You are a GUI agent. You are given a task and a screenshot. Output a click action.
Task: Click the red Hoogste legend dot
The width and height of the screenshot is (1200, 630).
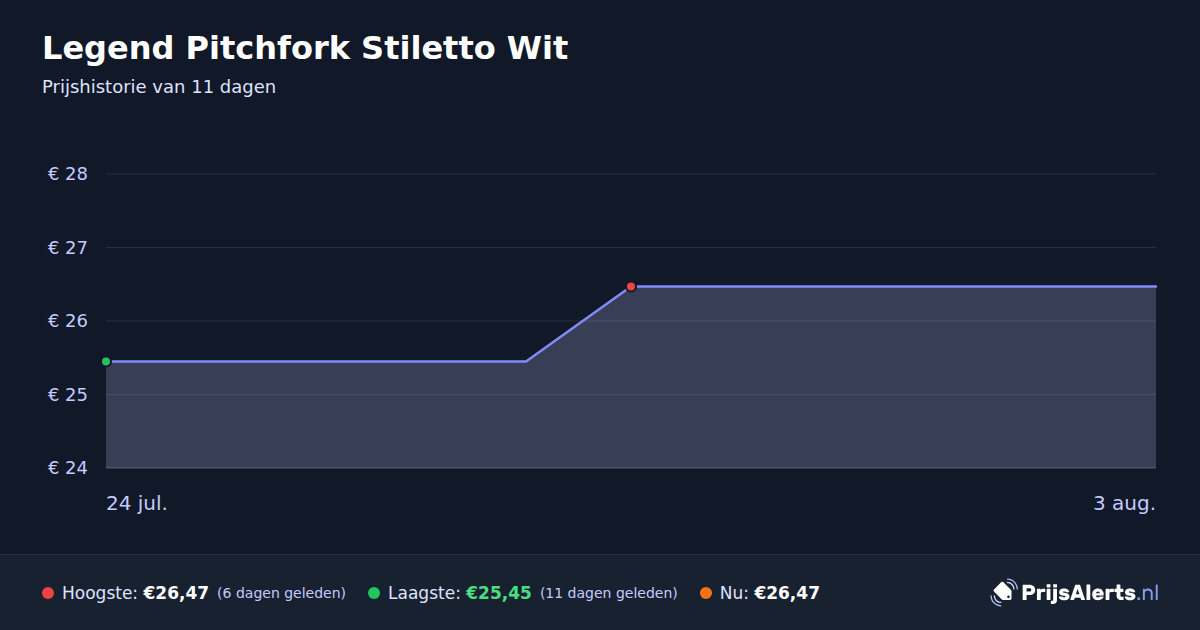(48, 593)
